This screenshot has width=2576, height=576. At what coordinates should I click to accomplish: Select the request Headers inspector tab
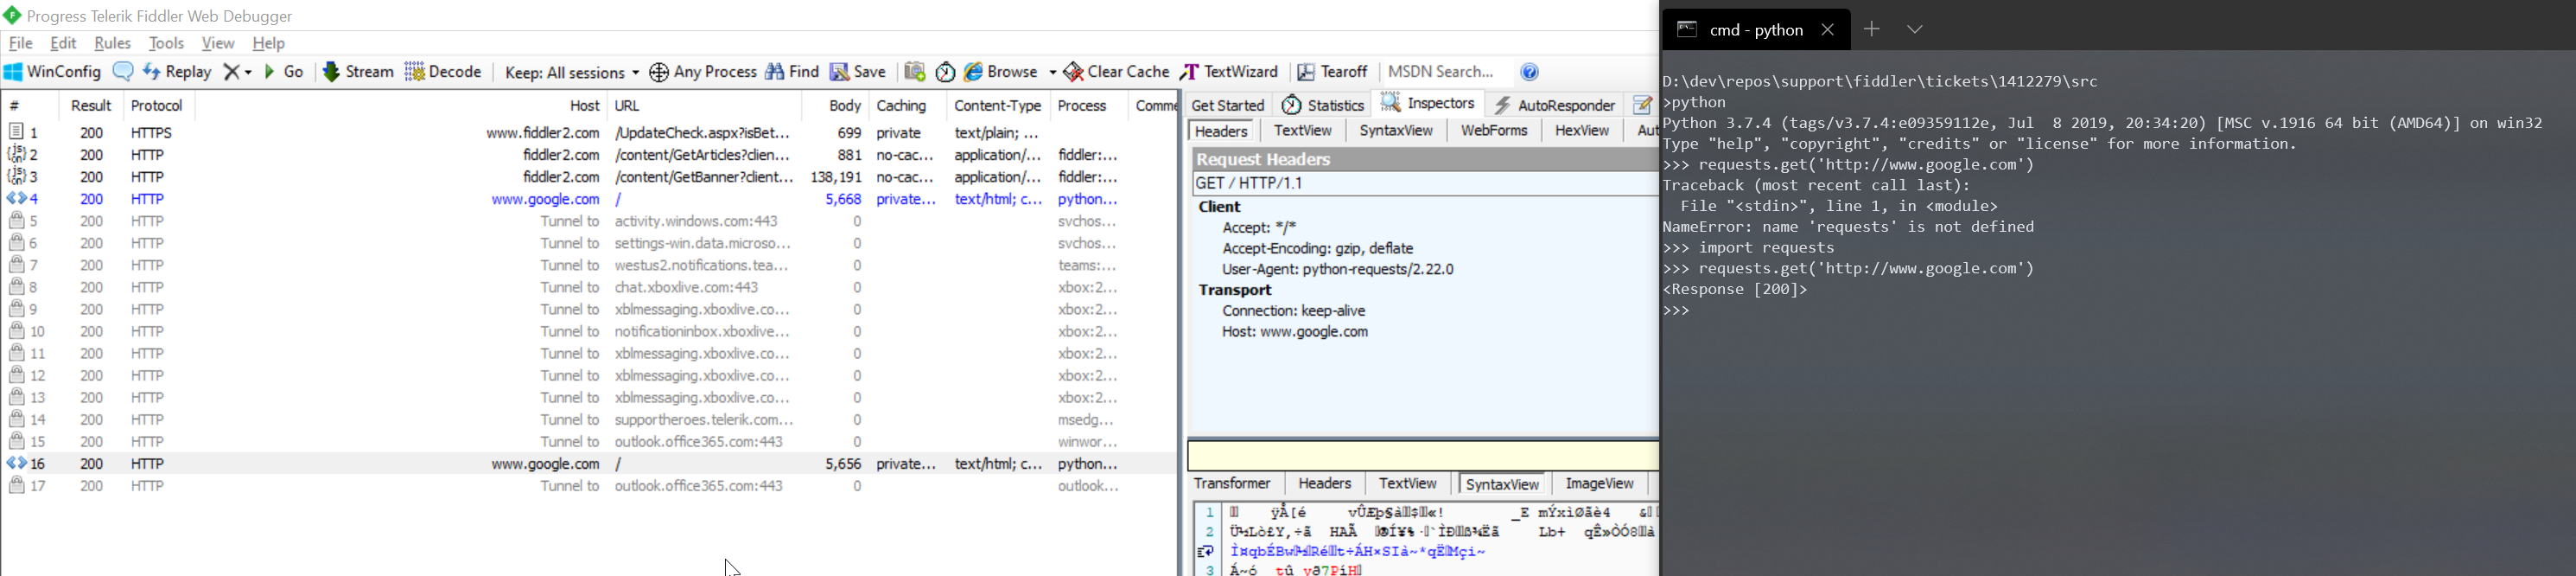1222,131
